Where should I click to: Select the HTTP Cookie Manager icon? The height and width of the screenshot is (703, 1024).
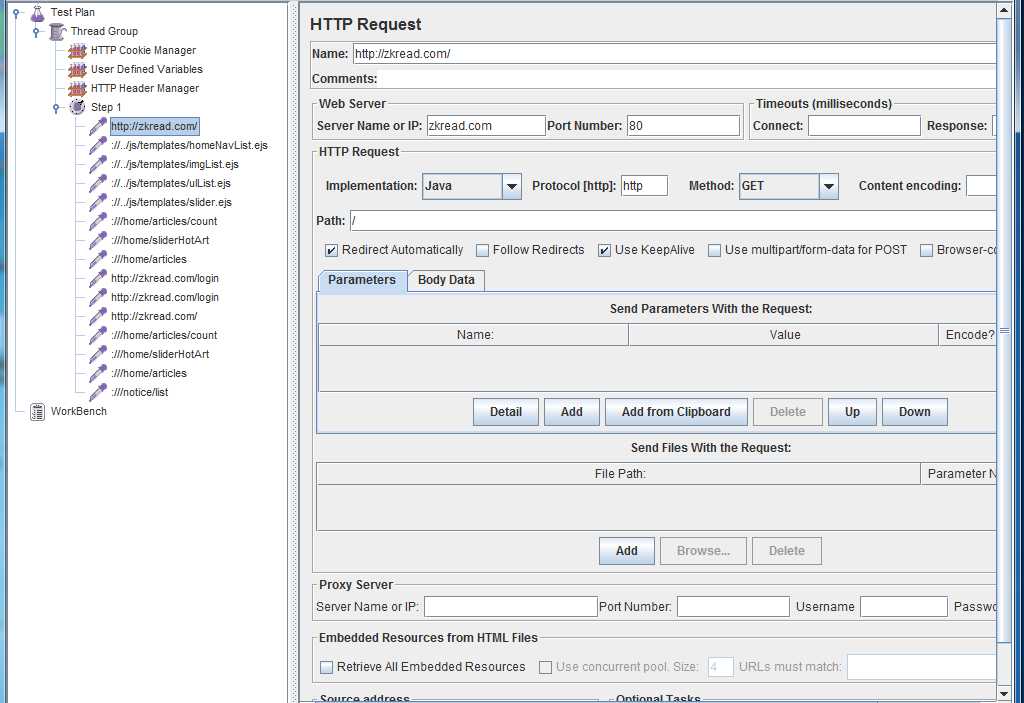click(77, 51)
